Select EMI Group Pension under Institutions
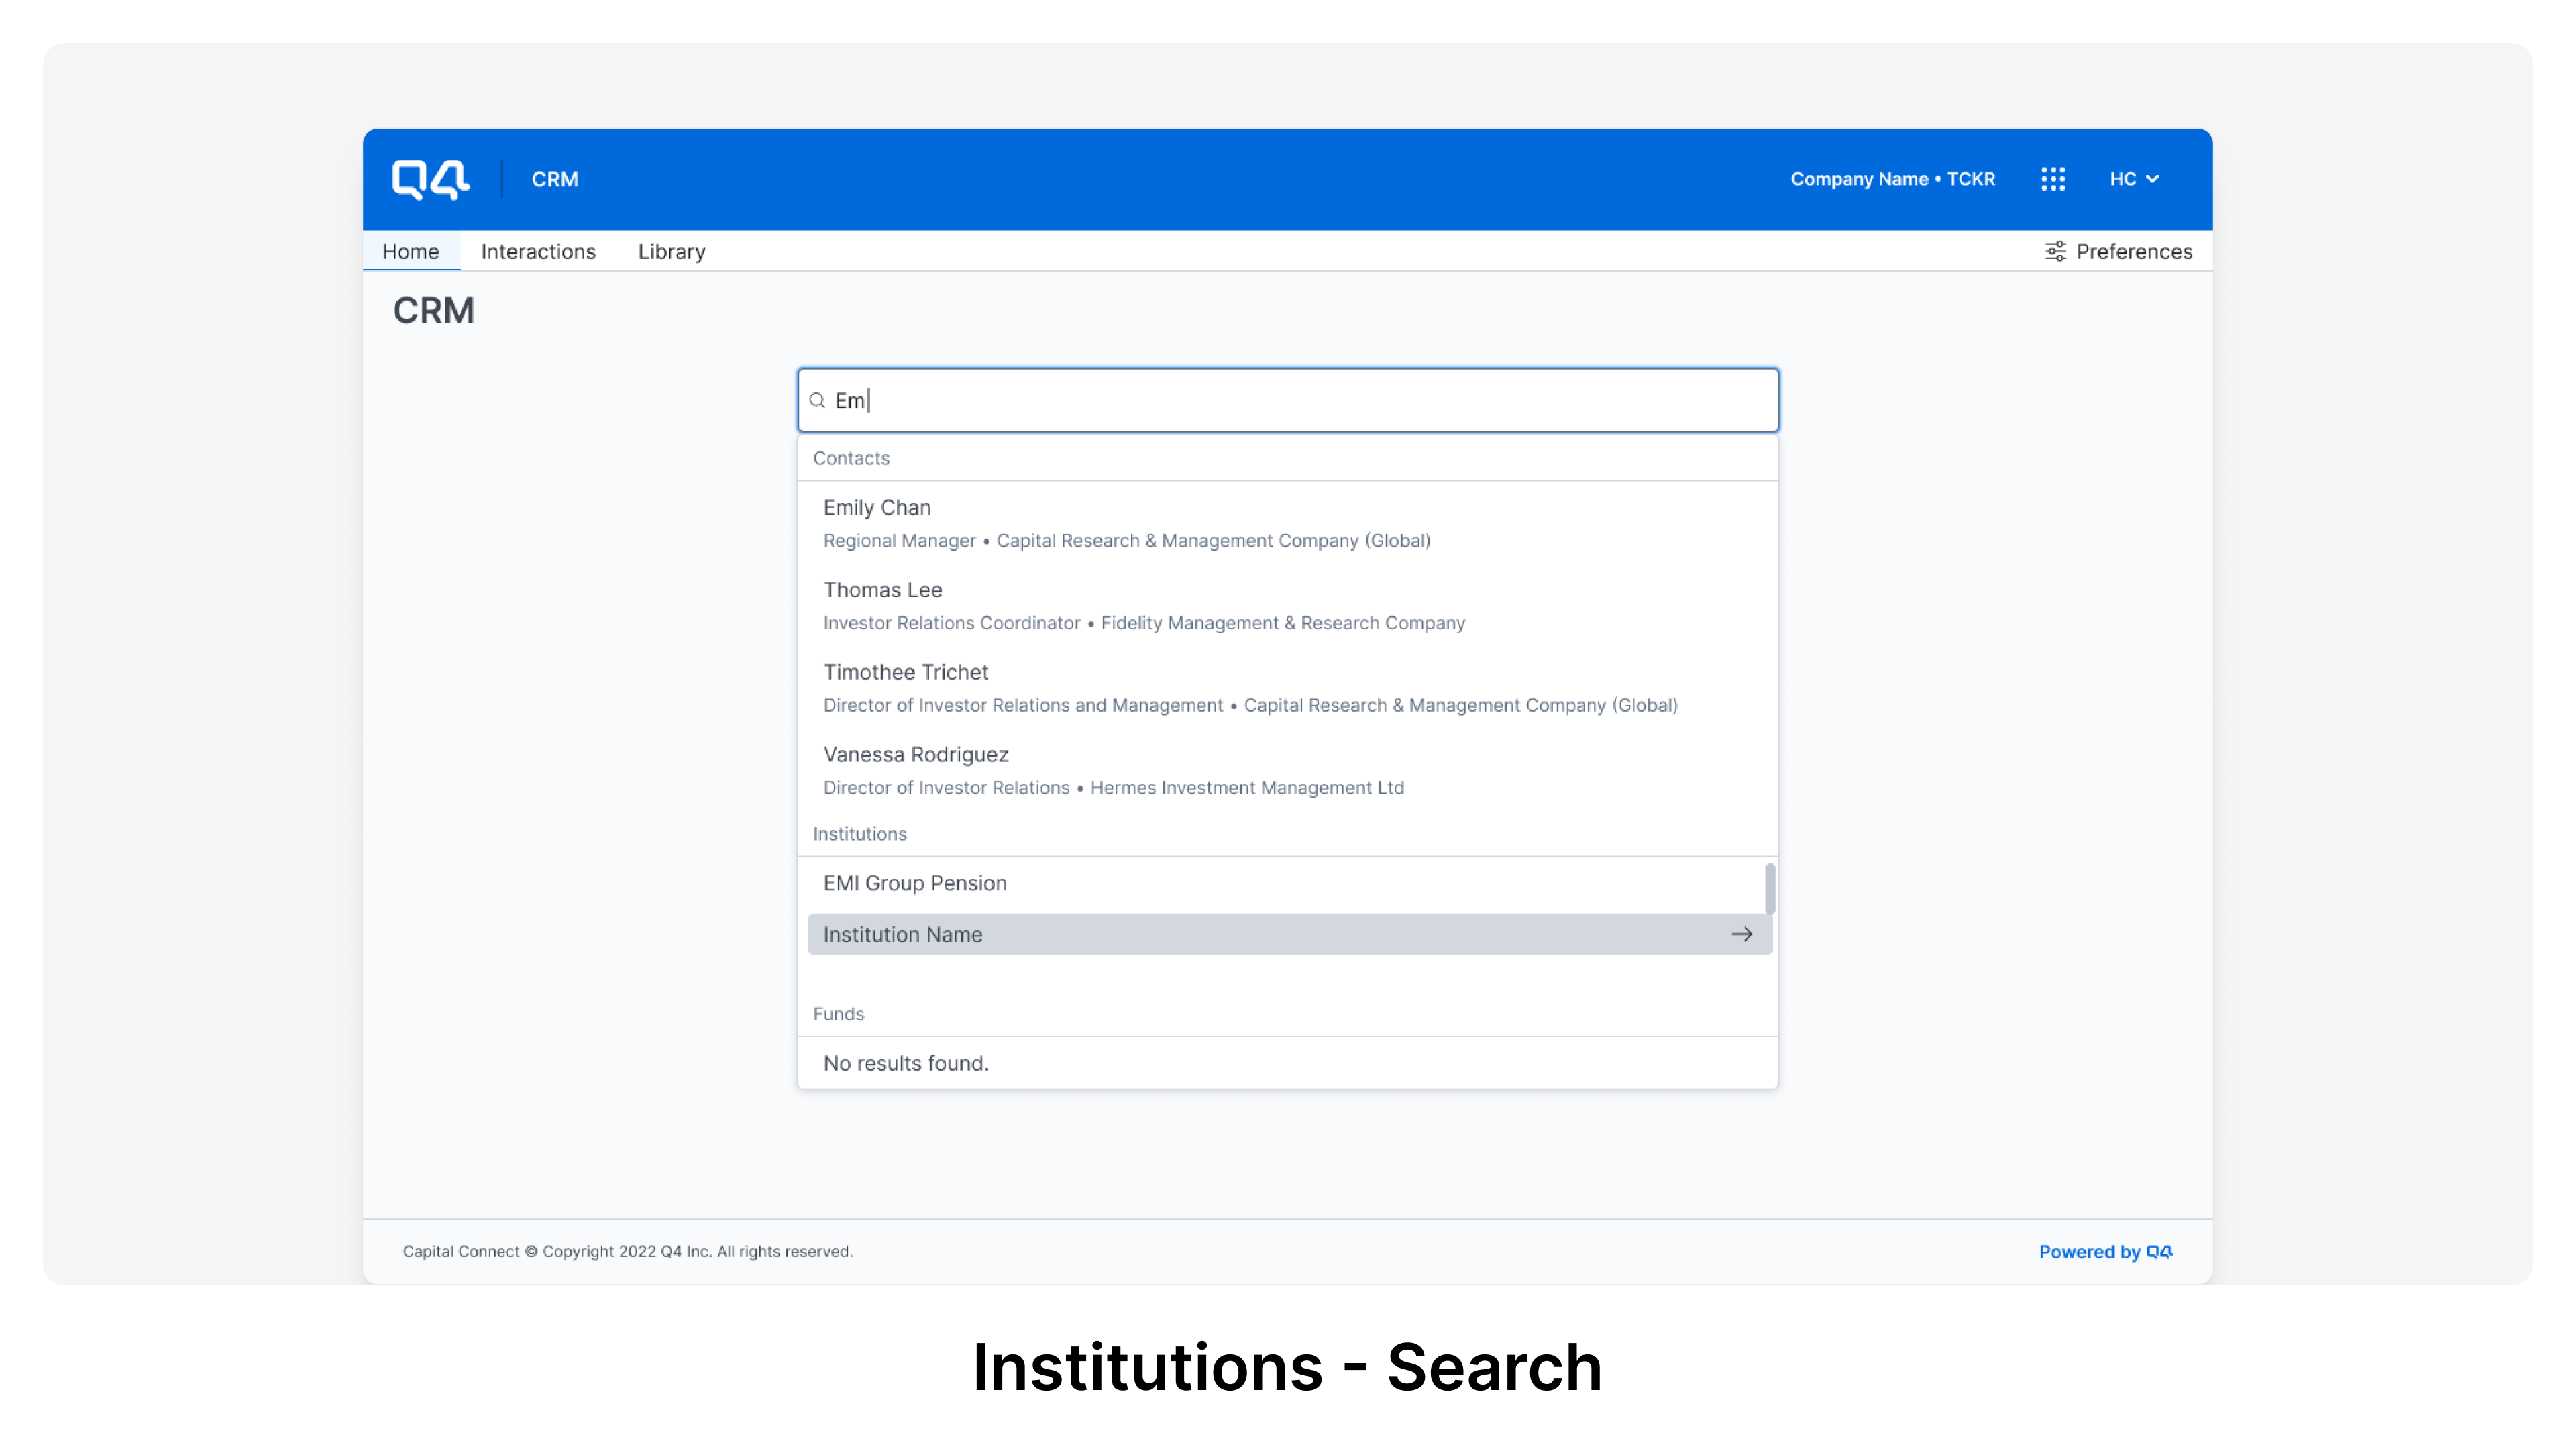Viewport: 2576px width, 1449px height. coord(914,883)
